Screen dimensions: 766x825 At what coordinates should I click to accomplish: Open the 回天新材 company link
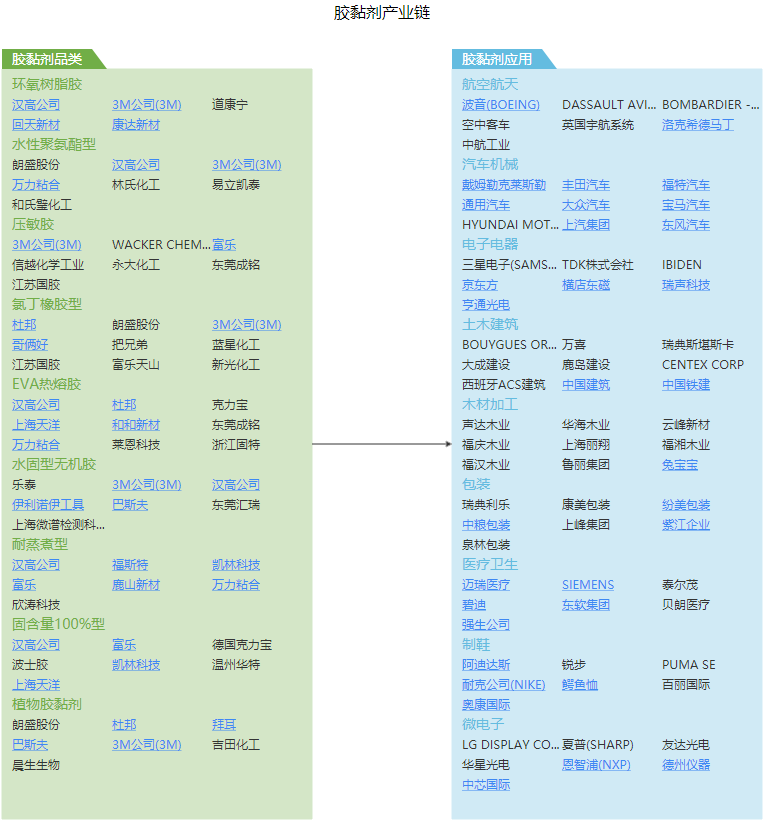coord(36,125)
